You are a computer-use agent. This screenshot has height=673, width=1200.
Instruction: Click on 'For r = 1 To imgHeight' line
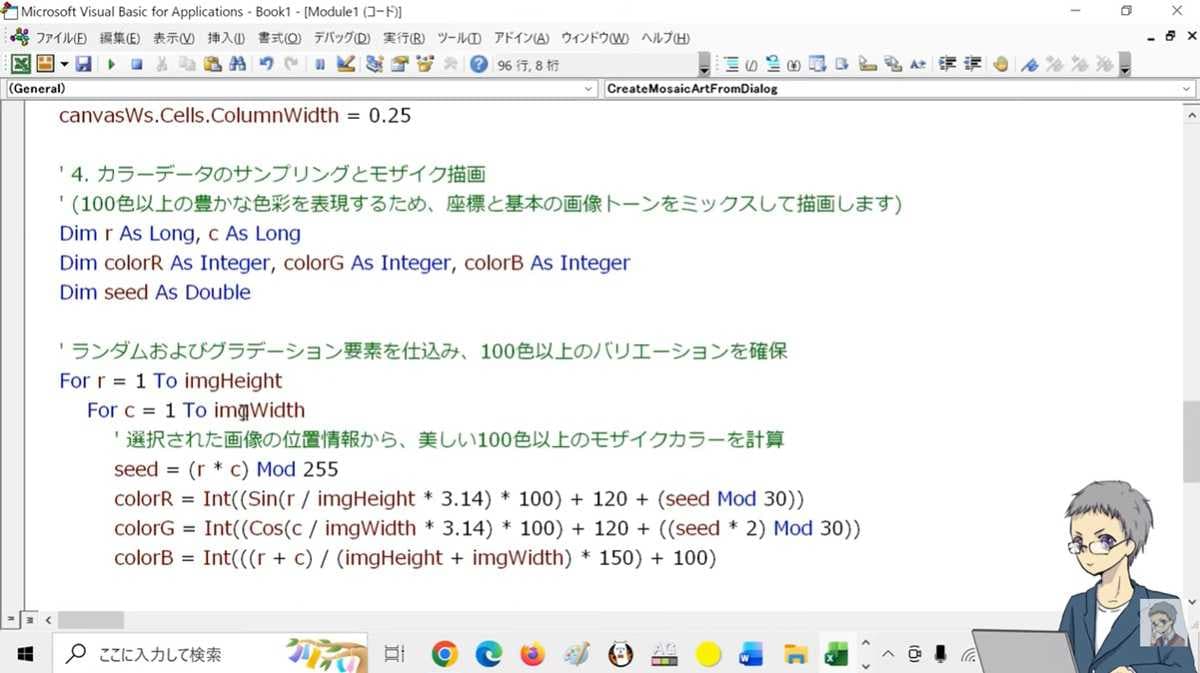[171, 381]
